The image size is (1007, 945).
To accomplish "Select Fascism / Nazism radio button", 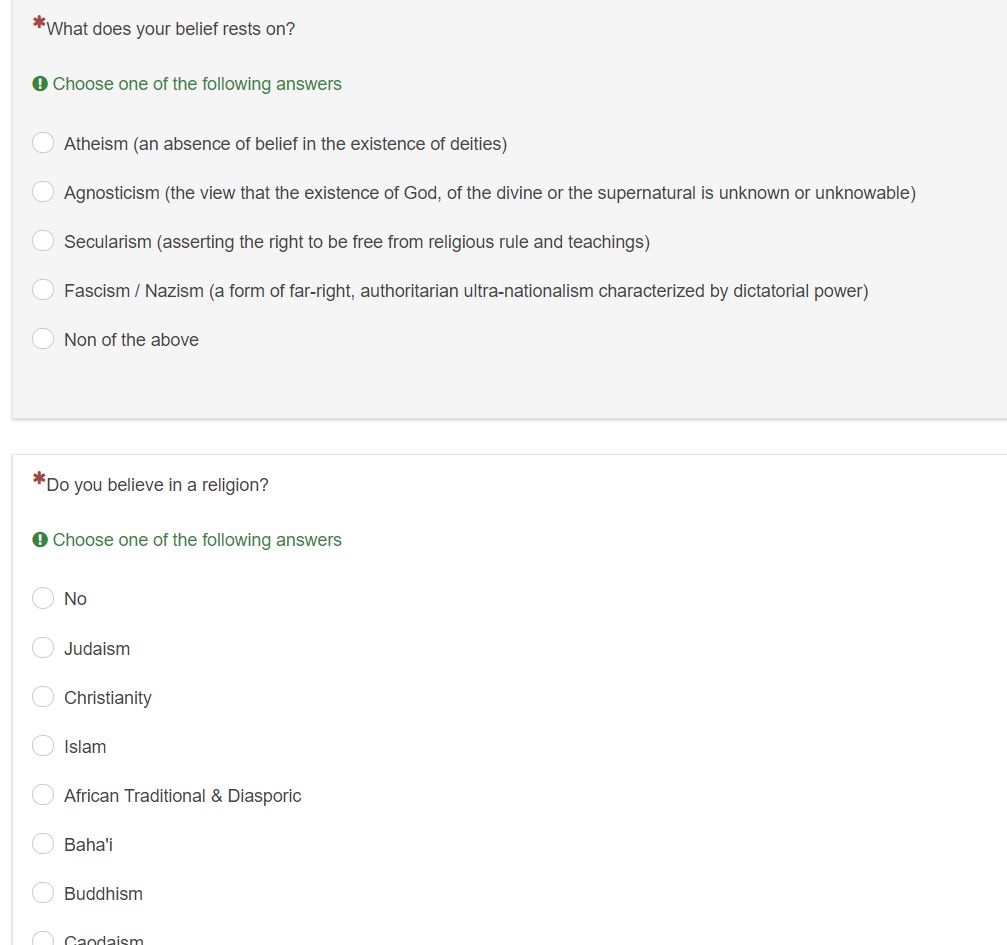I will pyautogui.click(x=43, y=290).
